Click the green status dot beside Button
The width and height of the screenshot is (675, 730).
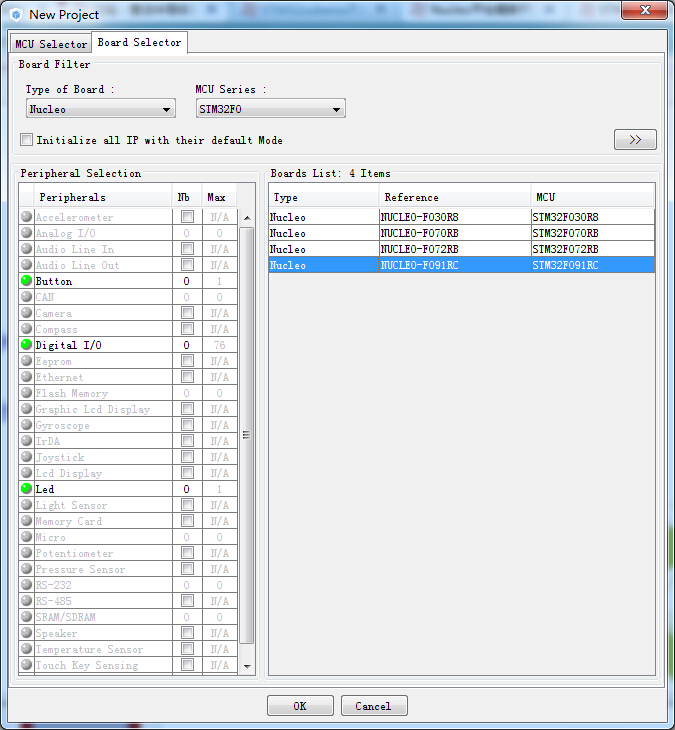tap(27, 280)
